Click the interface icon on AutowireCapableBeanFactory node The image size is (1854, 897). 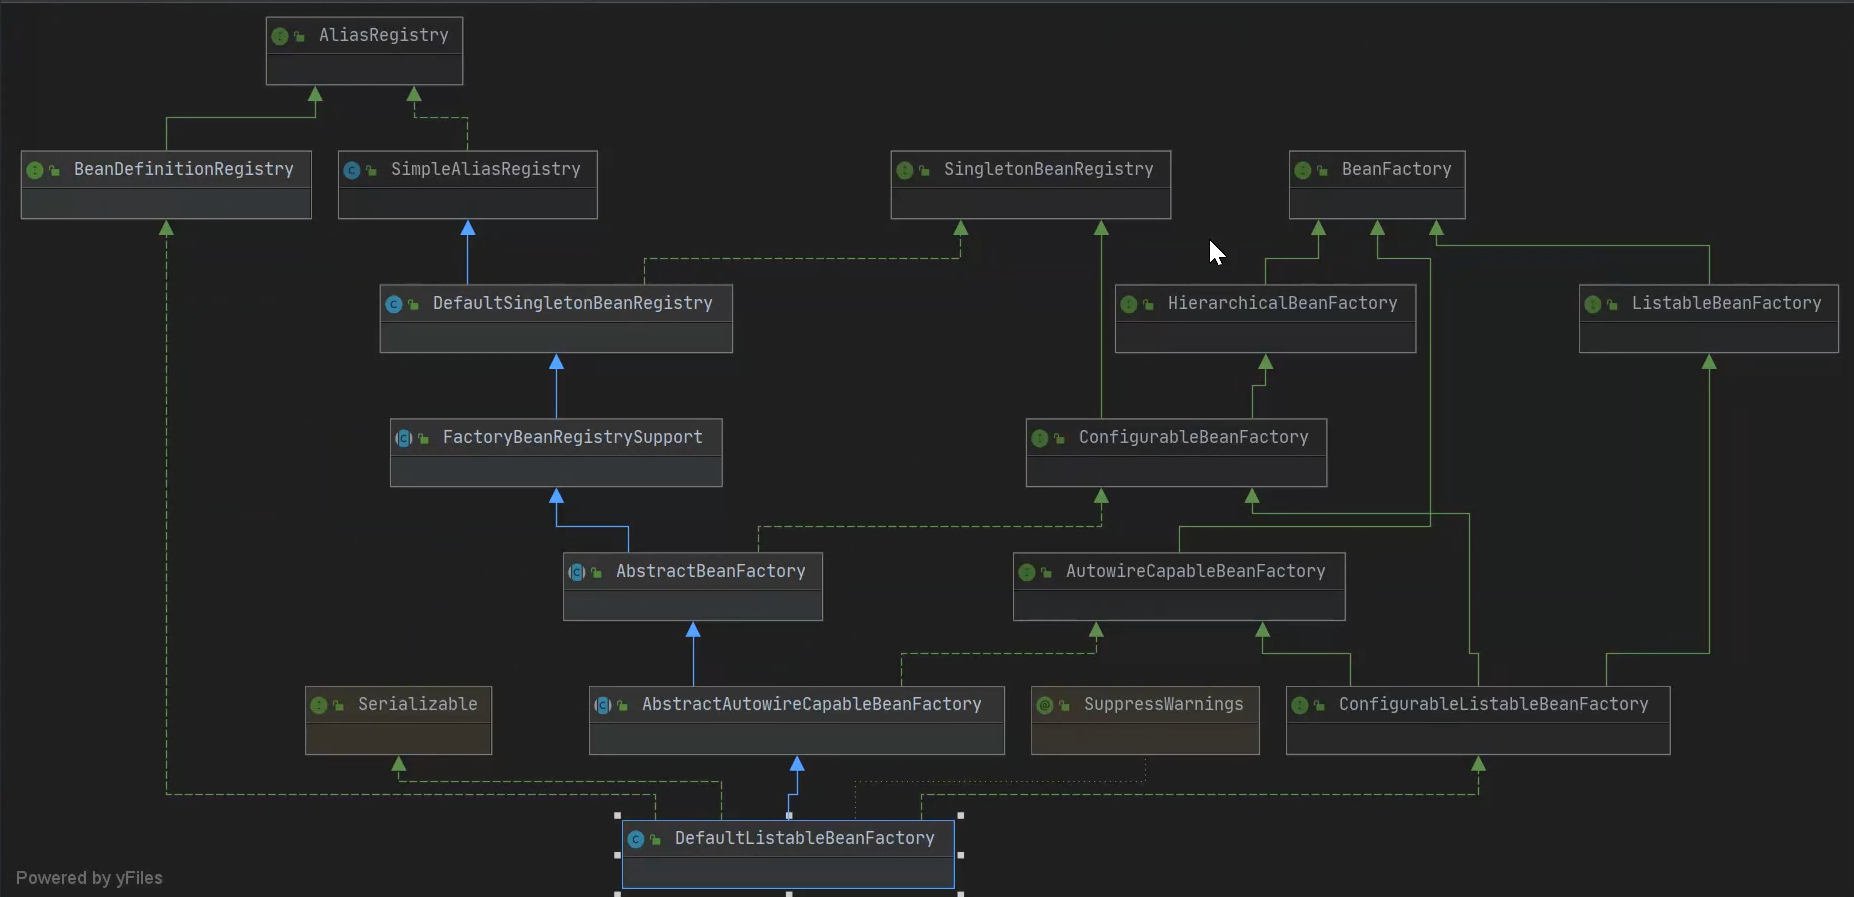click(x=1027, y=572)
